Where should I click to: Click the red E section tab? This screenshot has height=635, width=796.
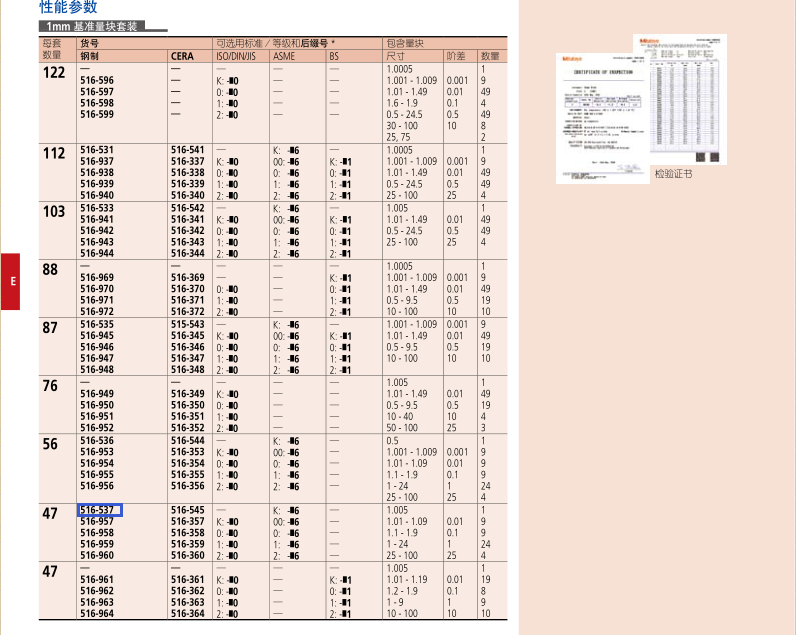pyautogui.click(x=10, y=281)
